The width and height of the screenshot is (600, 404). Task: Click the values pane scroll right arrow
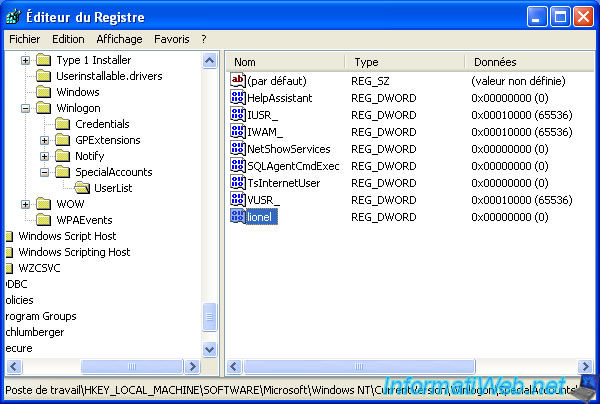tap(585, 367)
